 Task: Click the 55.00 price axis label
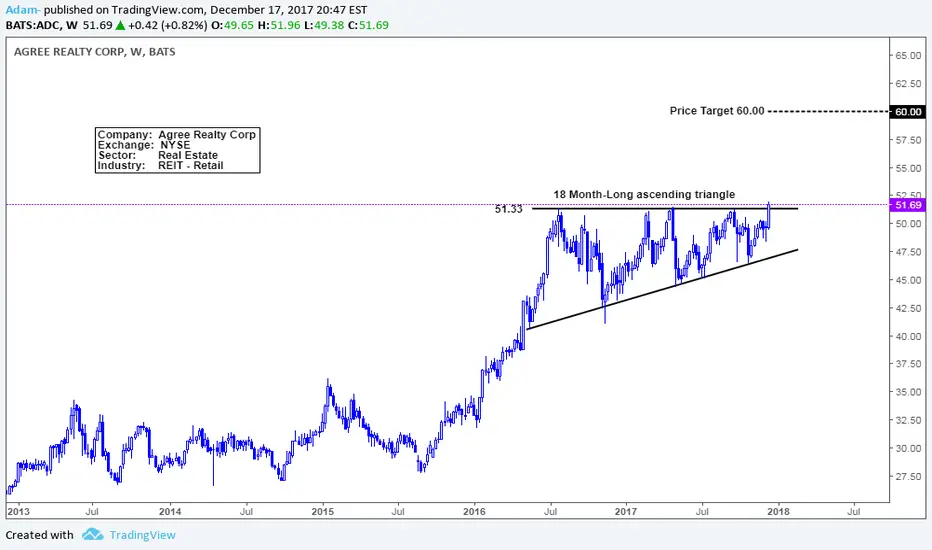point(908,168)
